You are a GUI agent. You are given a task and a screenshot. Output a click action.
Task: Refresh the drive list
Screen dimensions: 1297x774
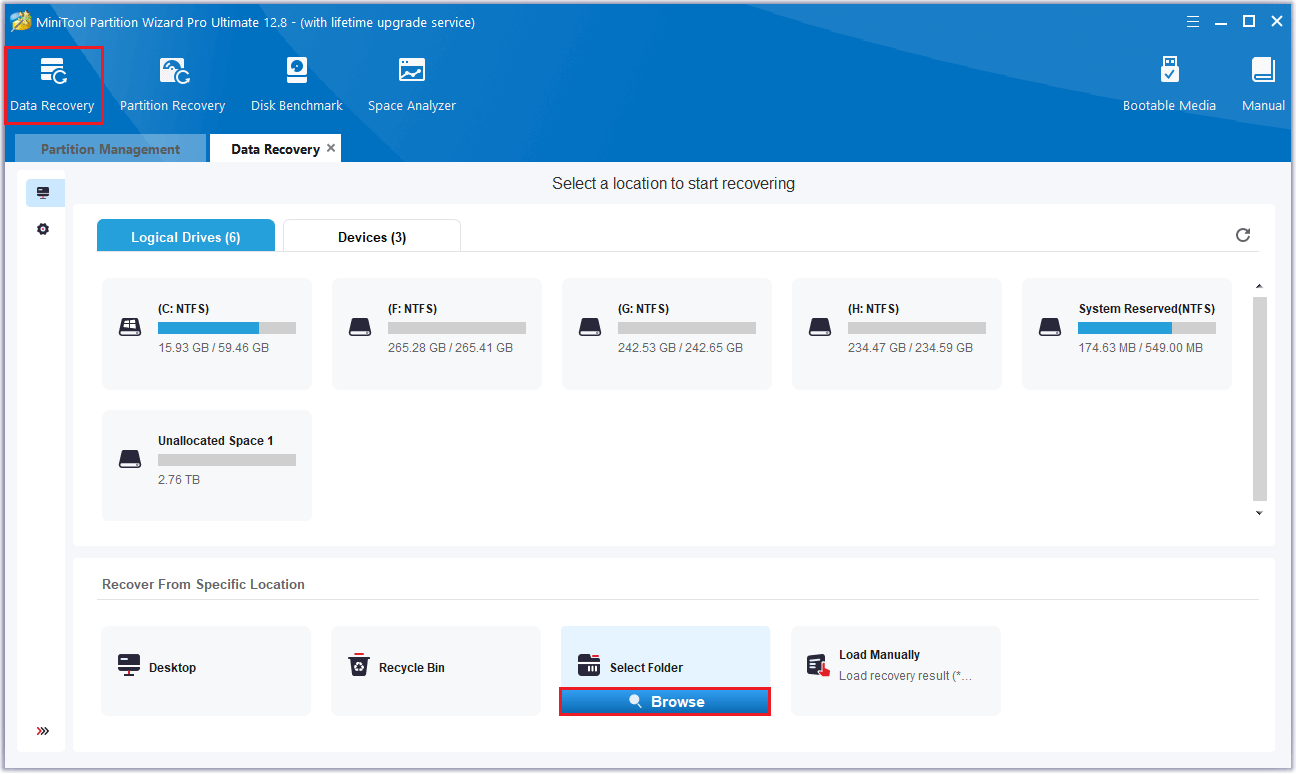(x=1243, y=235)
